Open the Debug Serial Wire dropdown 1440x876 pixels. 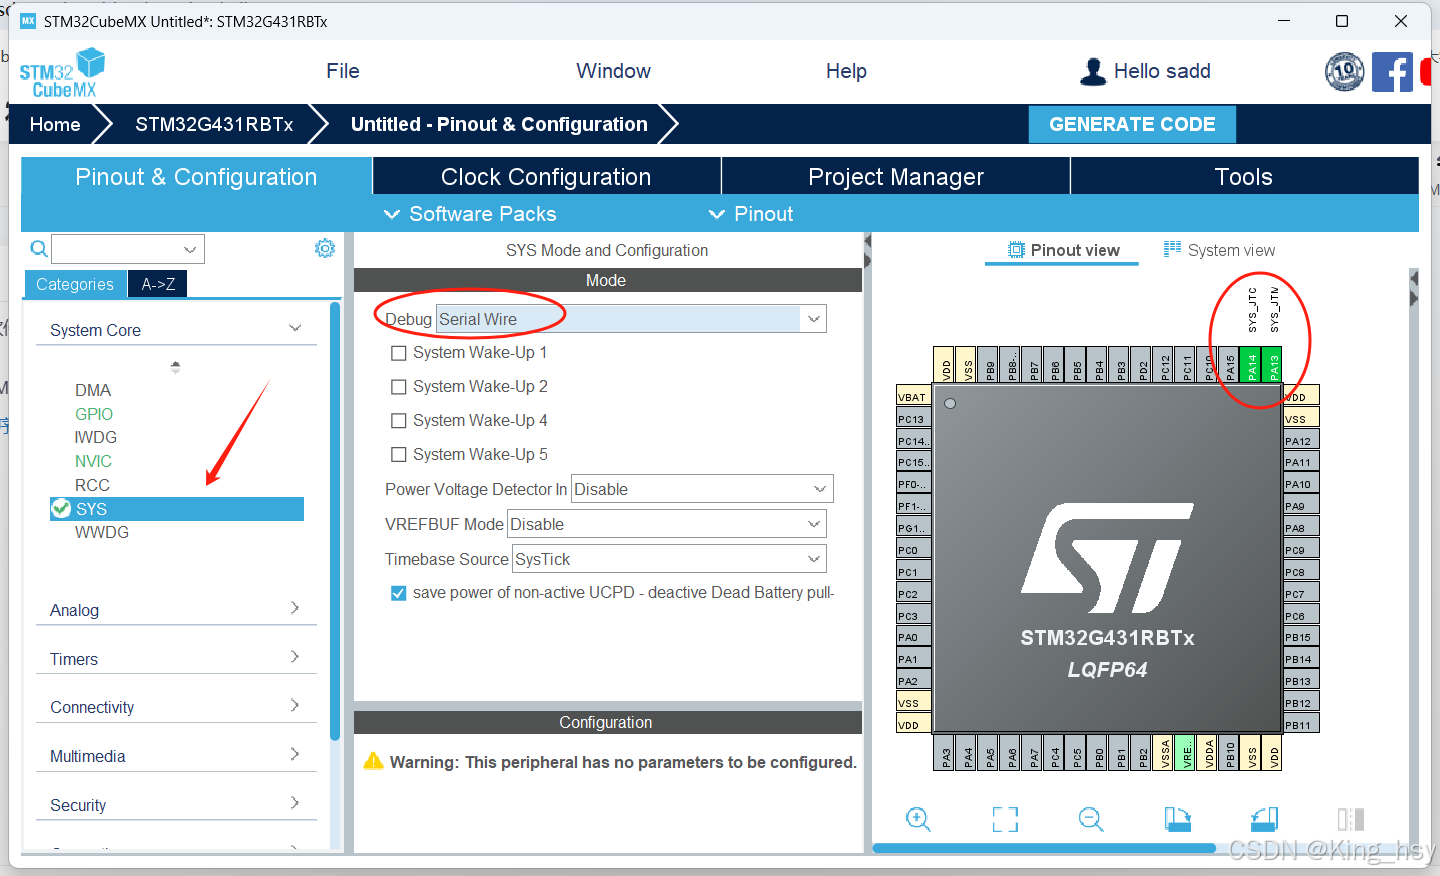point(631,319)
